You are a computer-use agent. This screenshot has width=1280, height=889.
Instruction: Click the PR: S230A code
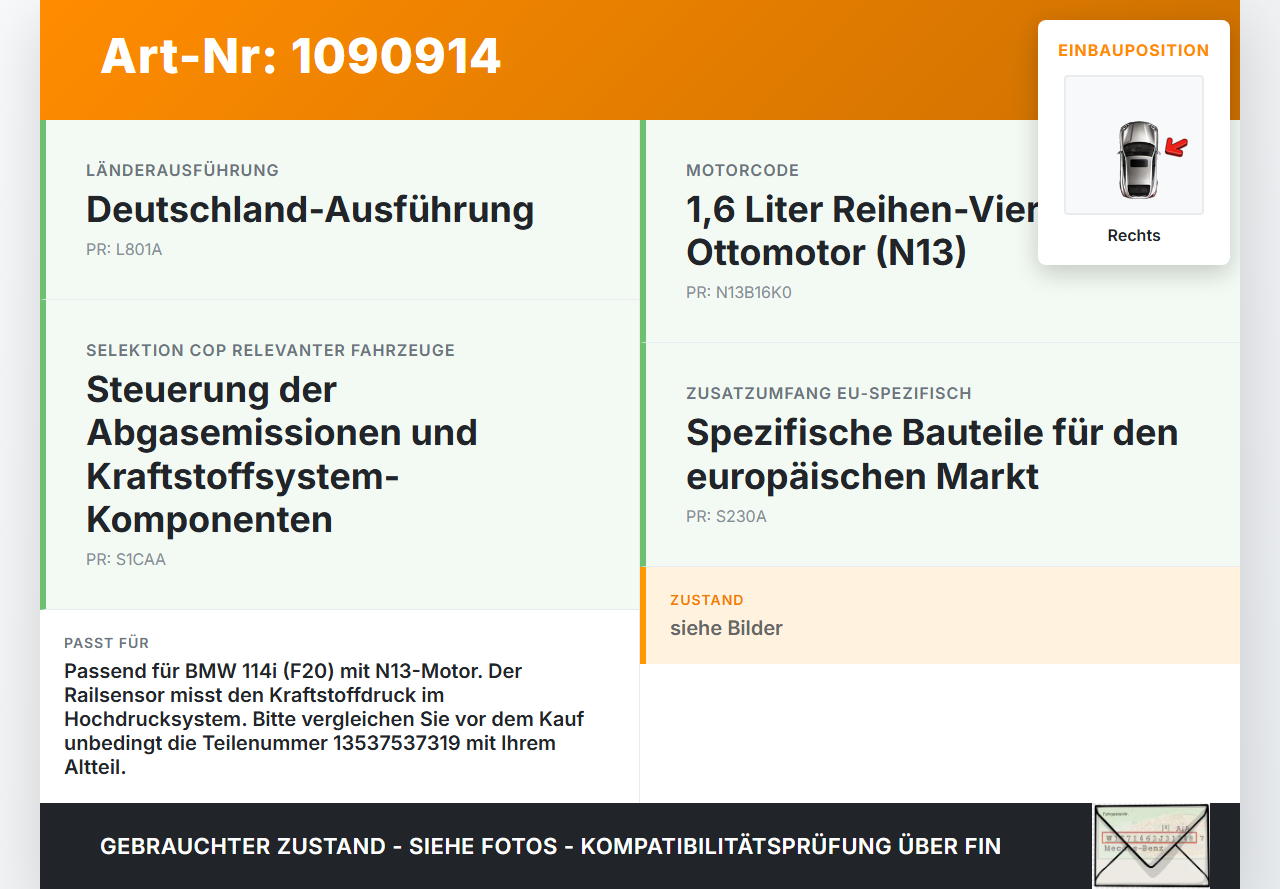pyautogui.click(x=726, y=517)
